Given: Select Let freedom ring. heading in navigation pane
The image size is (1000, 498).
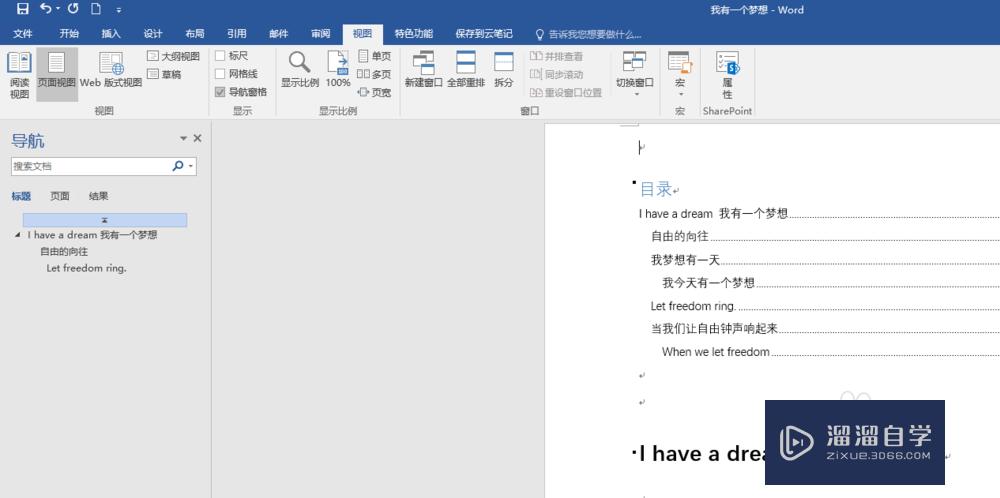Looking at the screenshot, I should (x=87, y=268).
